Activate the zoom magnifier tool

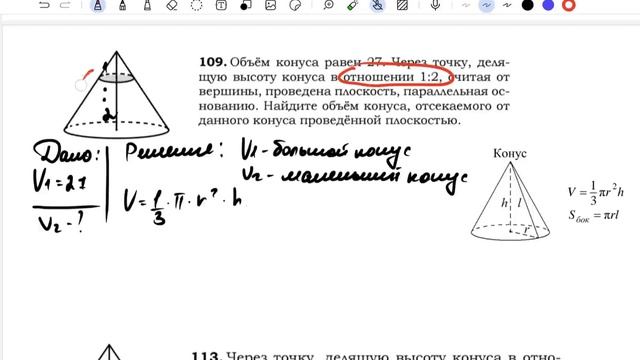(x=329, y=5)
